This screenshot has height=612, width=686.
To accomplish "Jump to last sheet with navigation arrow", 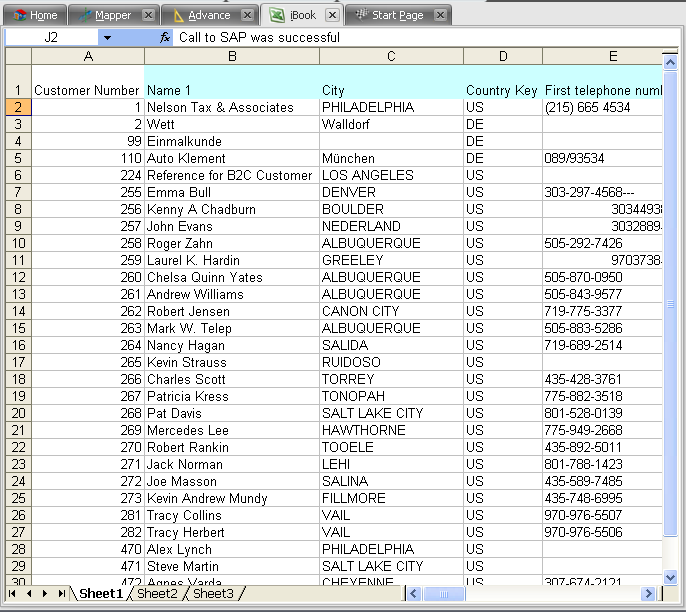I will tap(61, 594).
